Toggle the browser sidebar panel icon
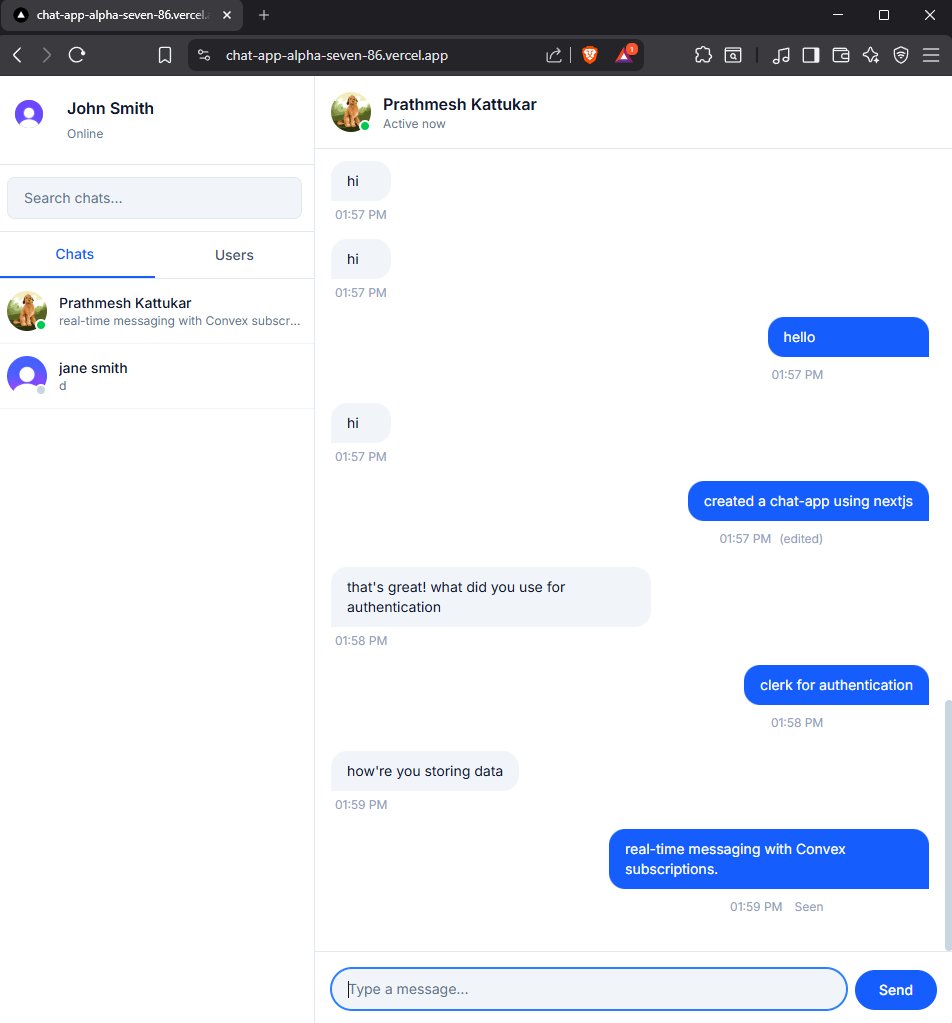 coord(811,55)
